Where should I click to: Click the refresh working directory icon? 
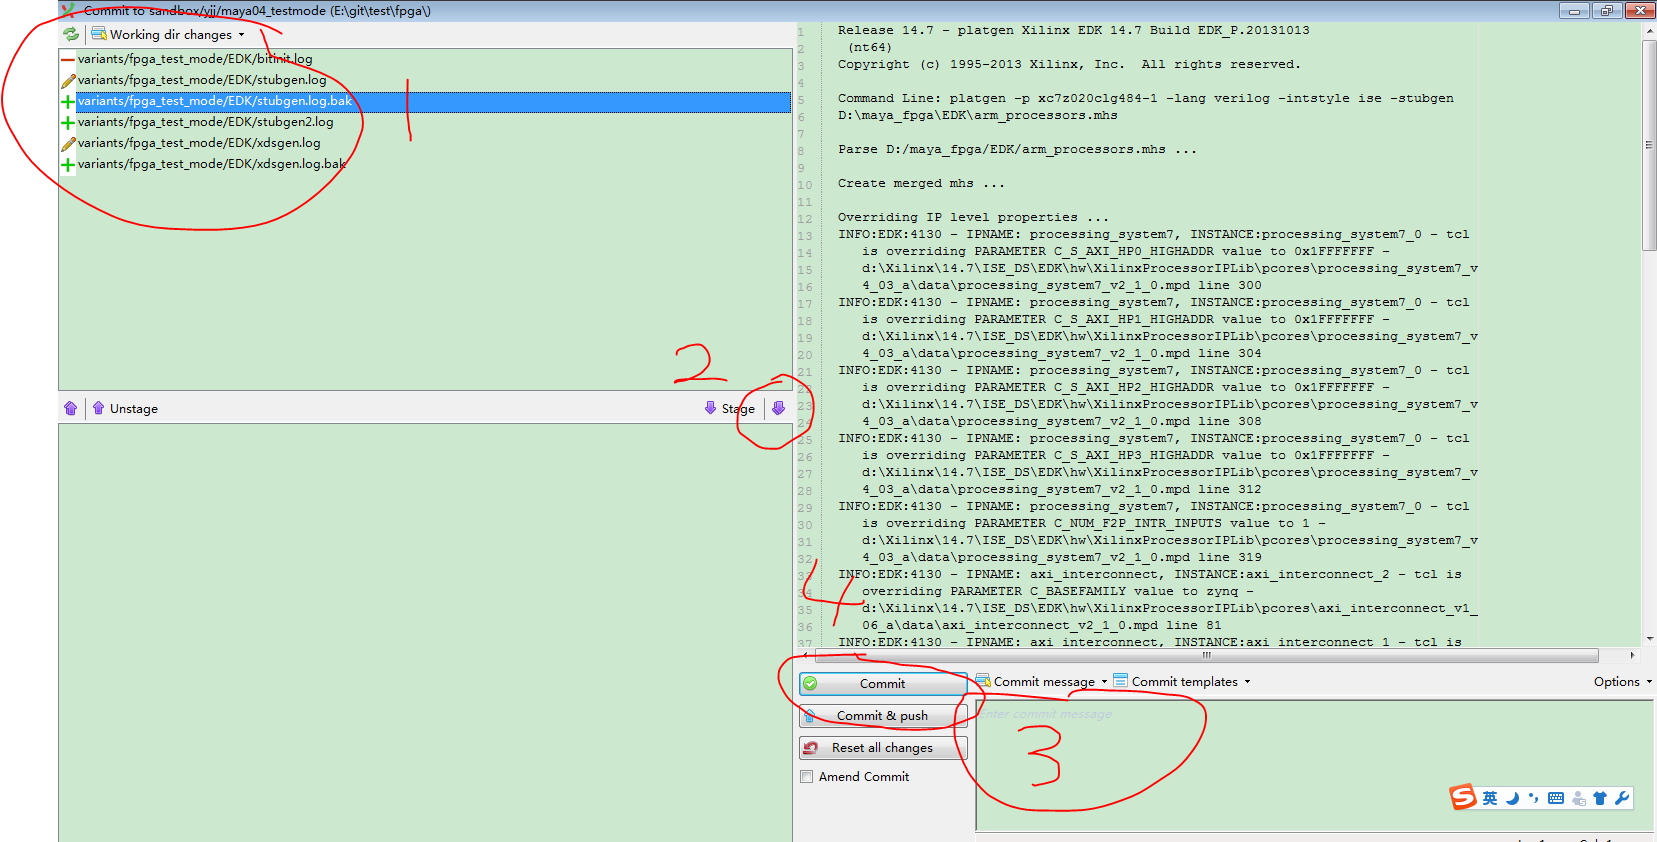[x=71, y=34]
